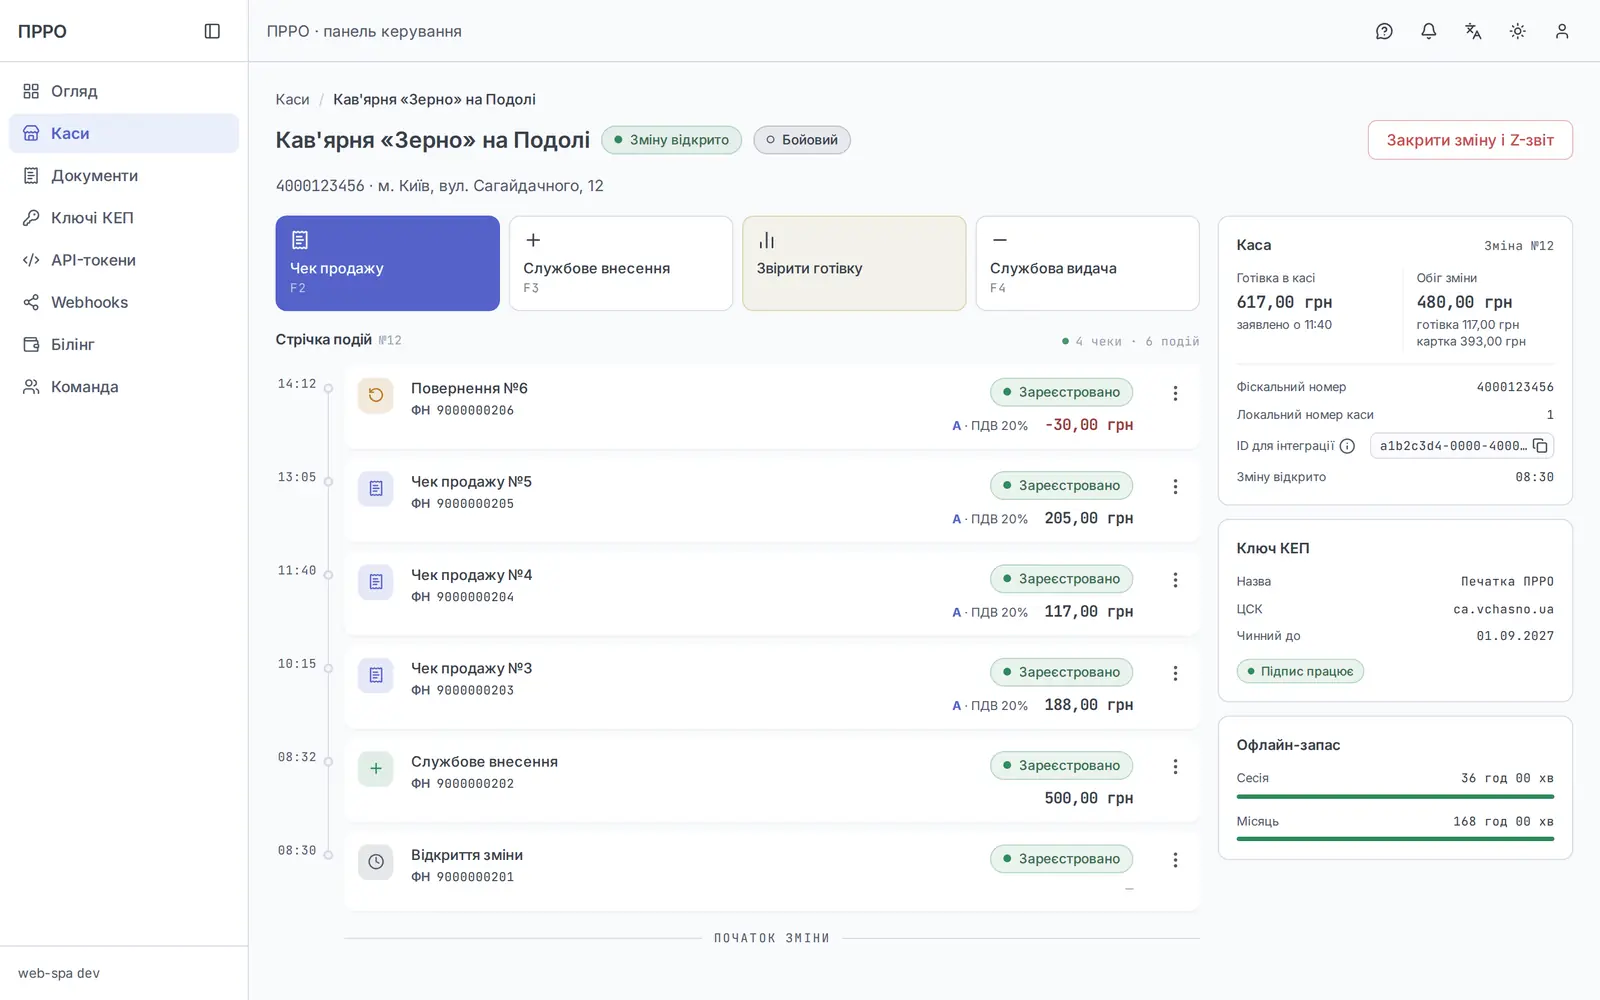This screenshot has height=1000, width=1600.
Task: Click Закрити зміну і Z-звіт
Action: tap(1470, 140)
